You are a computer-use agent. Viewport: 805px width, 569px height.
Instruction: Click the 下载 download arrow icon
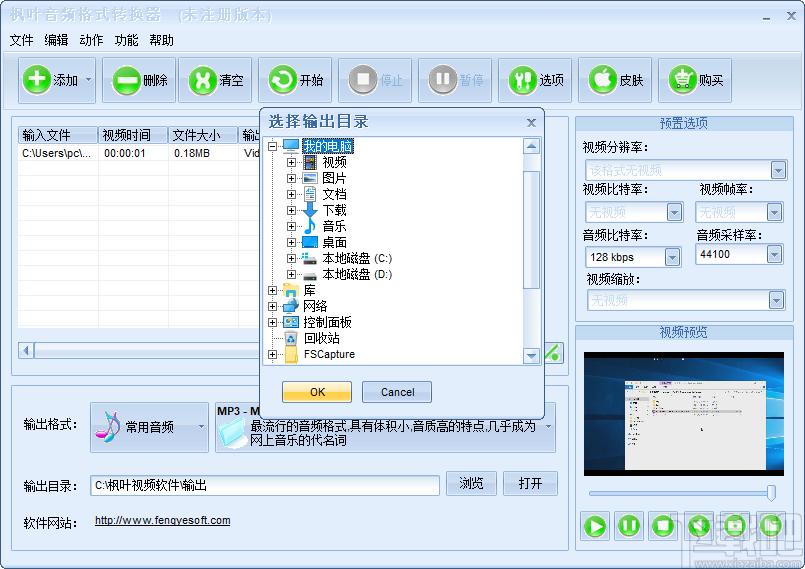point(310,210)
